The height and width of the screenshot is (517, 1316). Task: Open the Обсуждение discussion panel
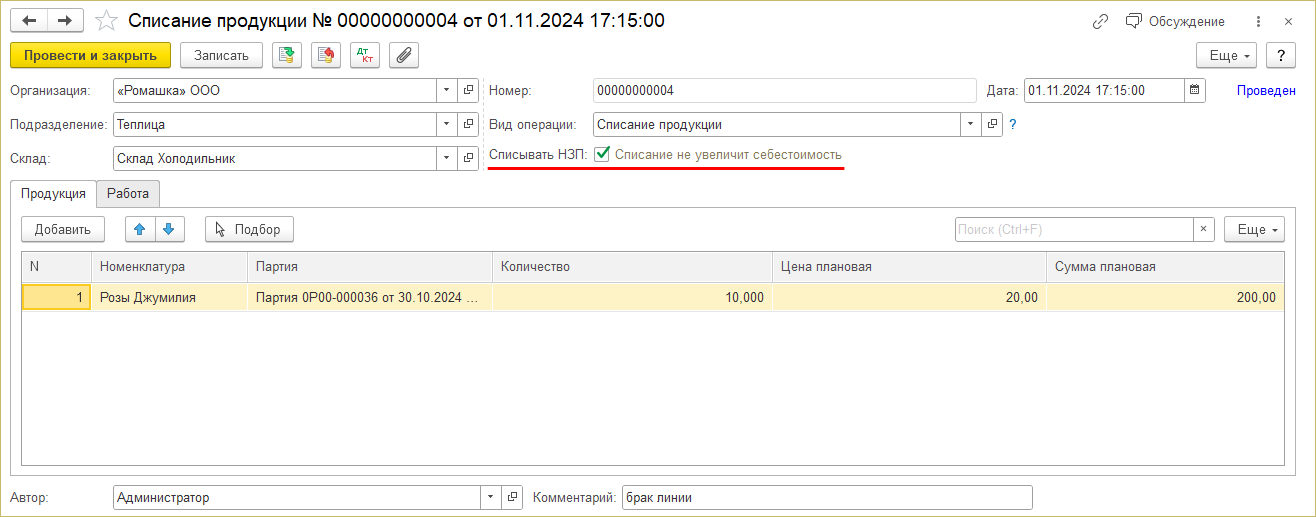click(1175, 21)
